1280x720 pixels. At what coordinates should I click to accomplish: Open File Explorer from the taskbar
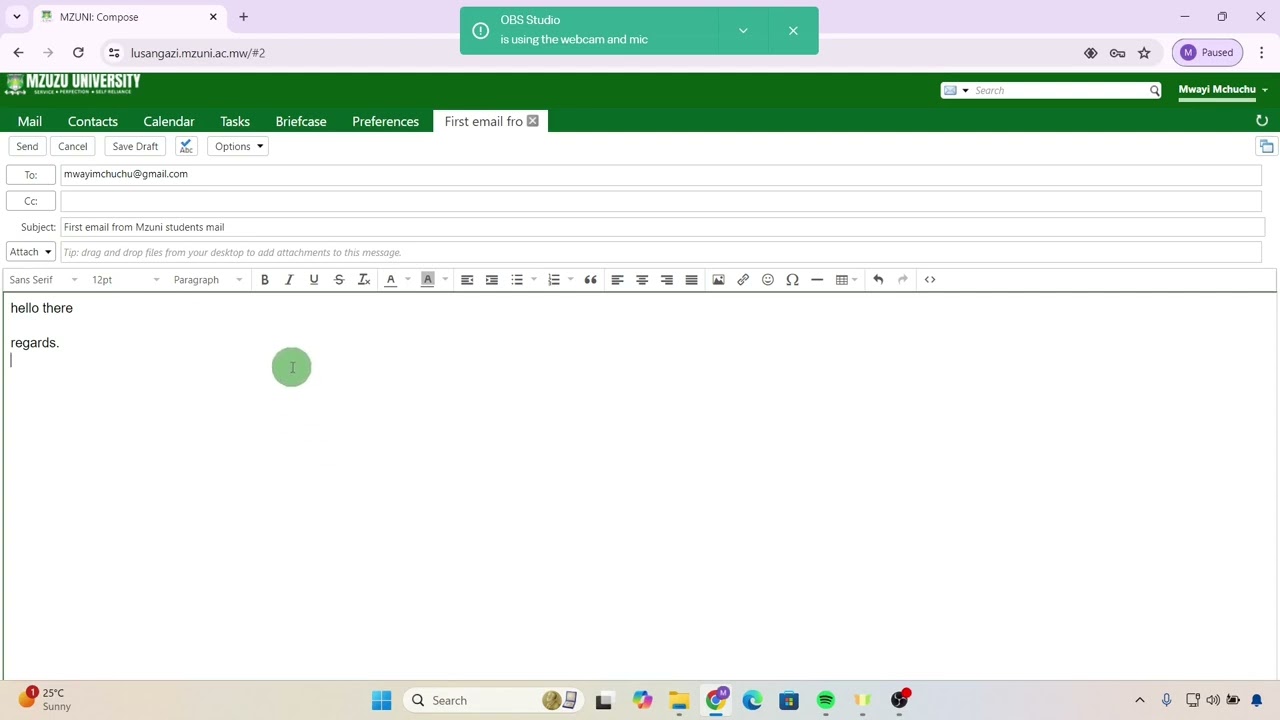tap(679, 701)
